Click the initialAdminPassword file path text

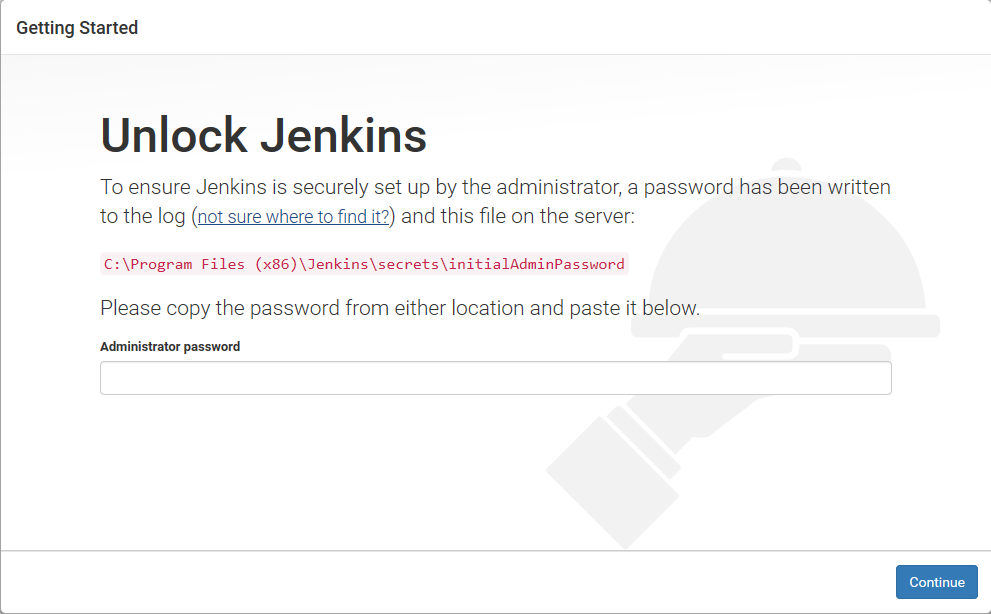[364, 265]
